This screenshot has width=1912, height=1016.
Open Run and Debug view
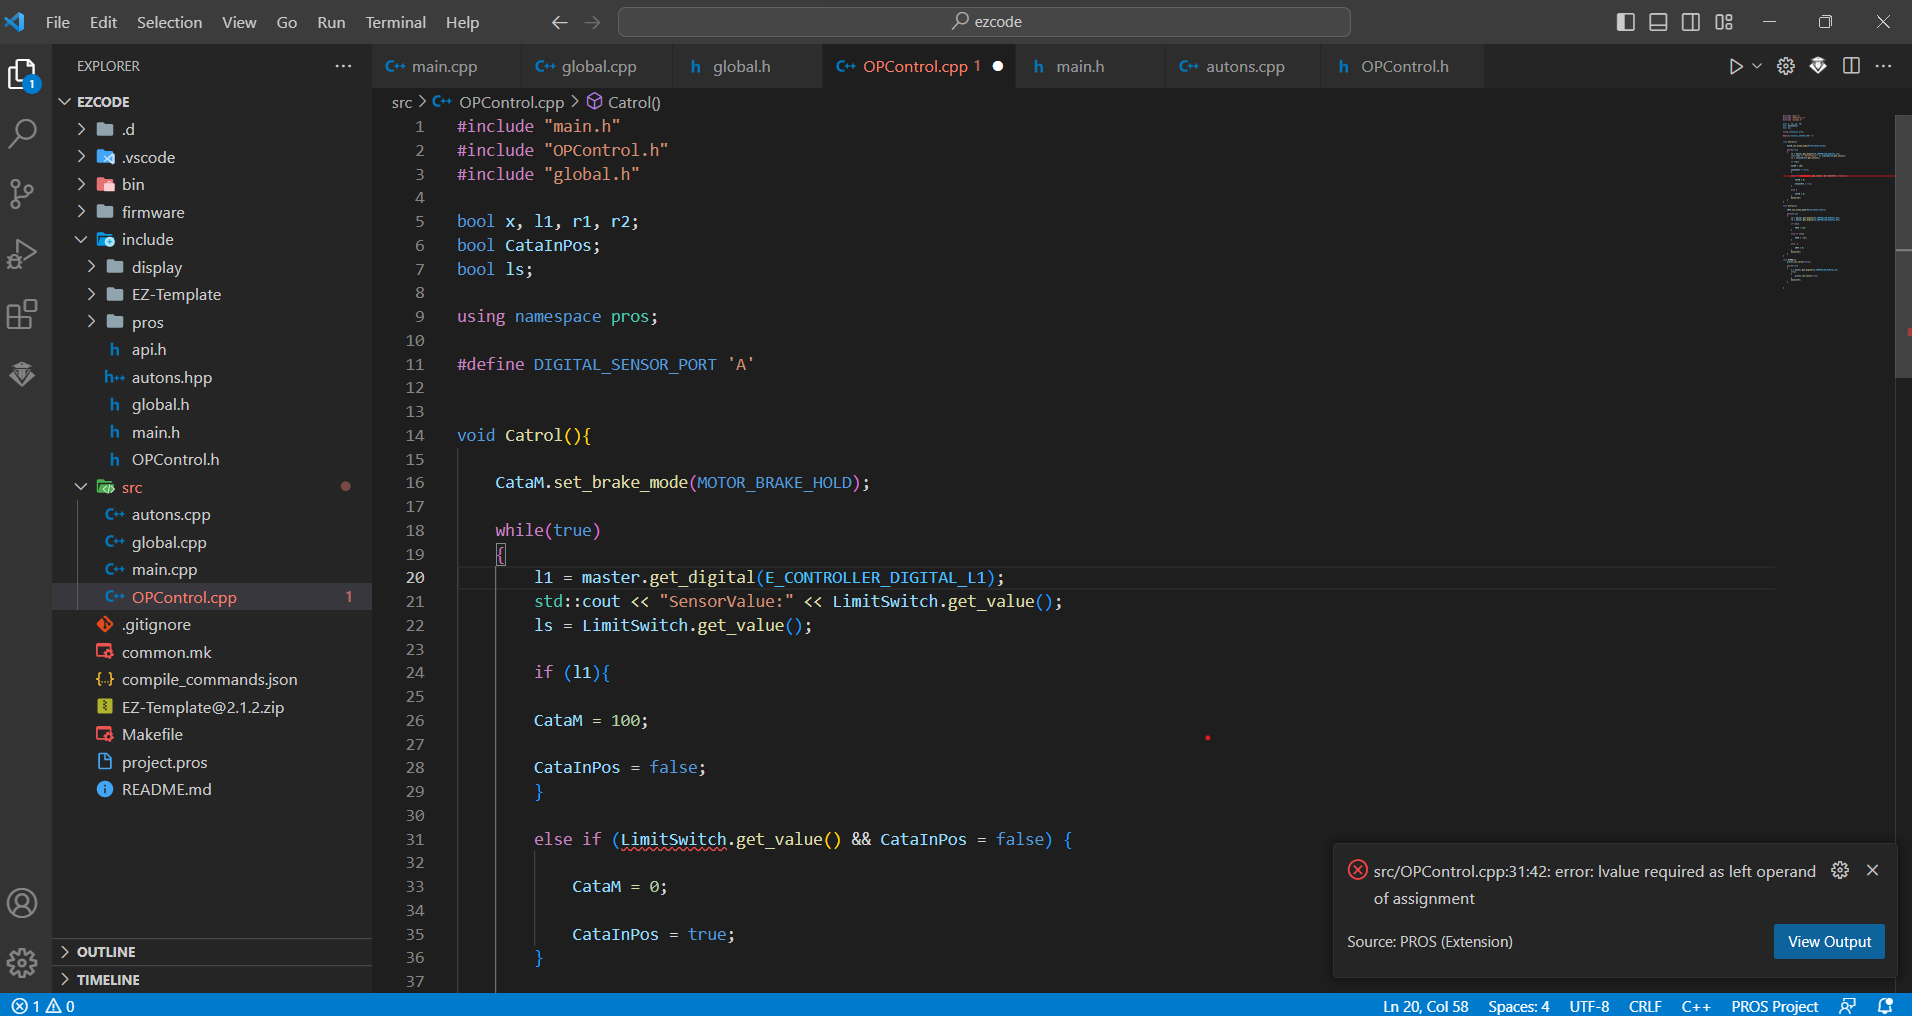click(x=22, y=254)
